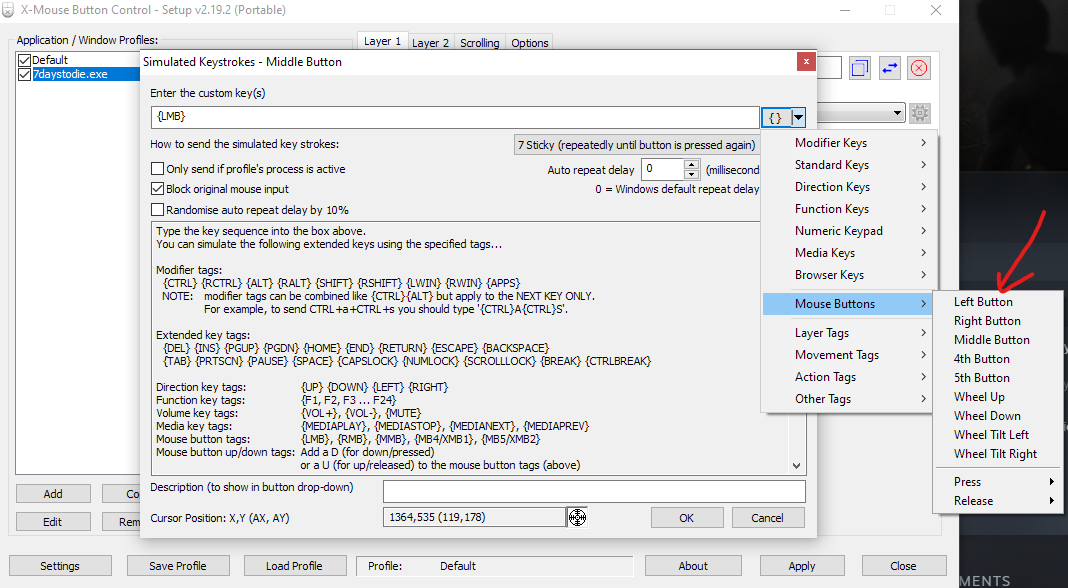Enable Randomise auto repeat delay by 10%
1068x588 pixels.
157,210
